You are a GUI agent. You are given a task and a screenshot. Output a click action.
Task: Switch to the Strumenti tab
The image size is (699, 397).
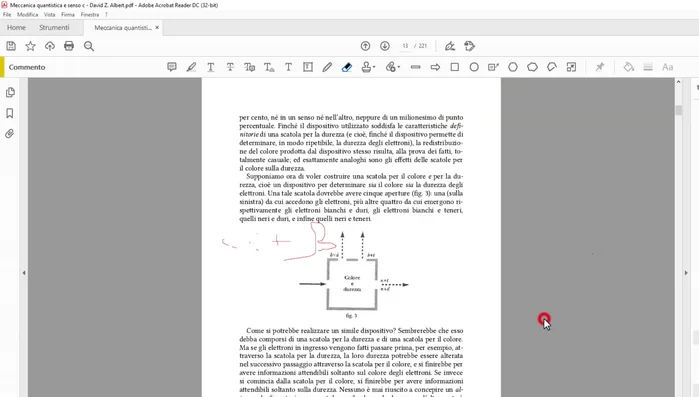click(x=54, y=28)
